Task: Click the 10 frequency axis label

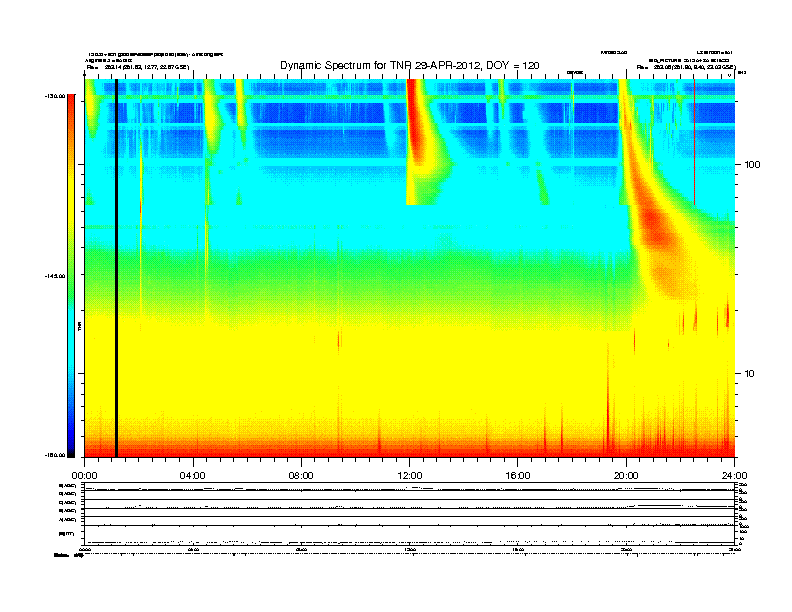Action: [750, 374]
